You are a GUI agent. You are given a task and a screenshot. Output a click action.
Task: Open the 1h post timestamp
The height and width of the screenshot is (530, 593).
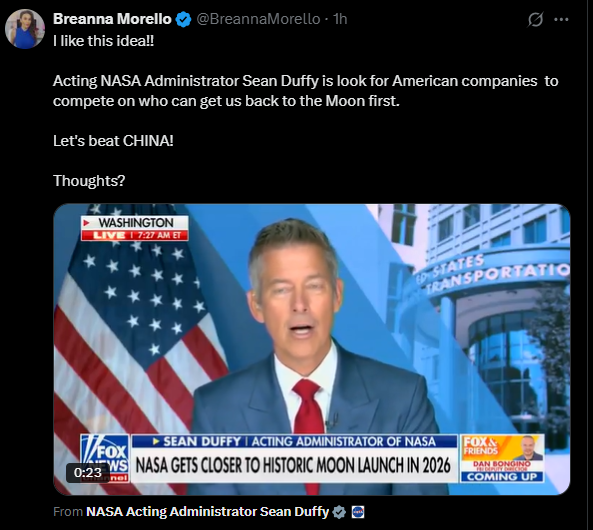340,19
